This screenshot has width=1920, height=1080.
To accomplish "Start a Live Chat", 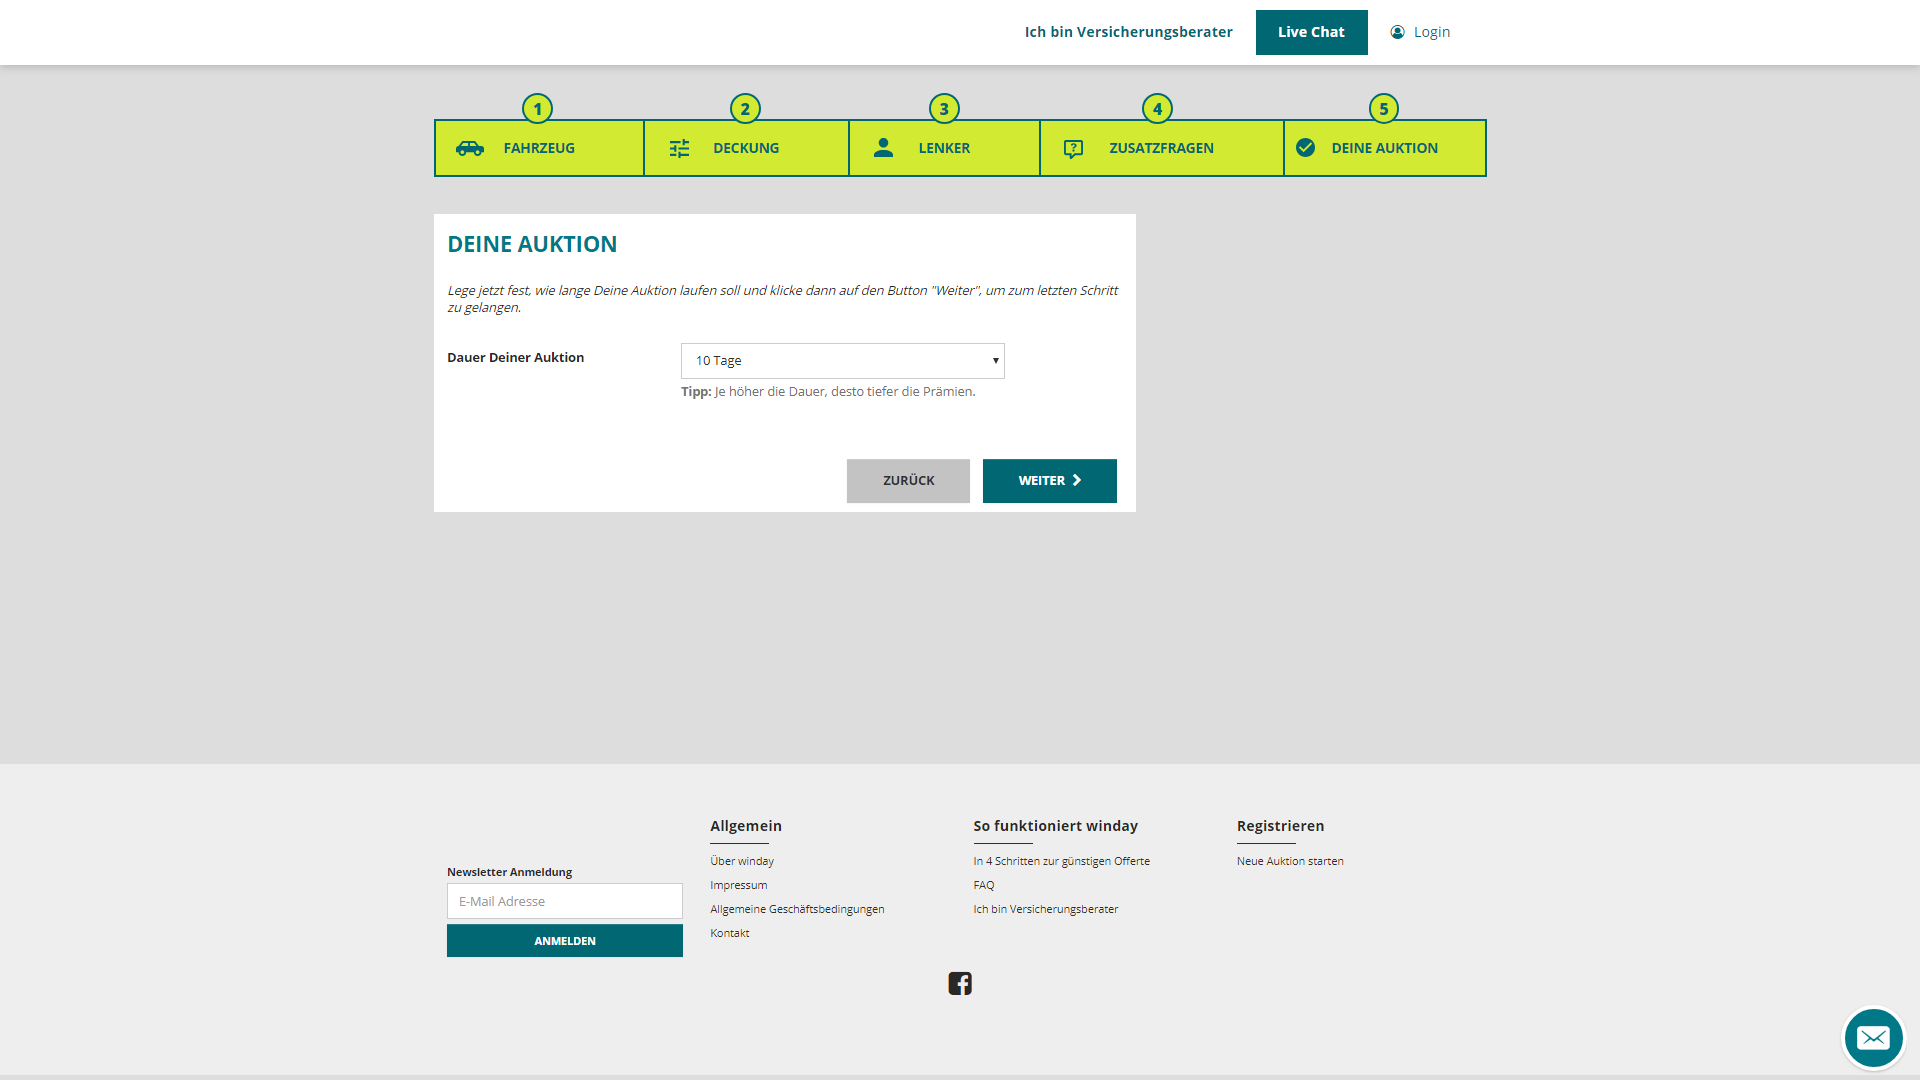I will coord(1311,32).
